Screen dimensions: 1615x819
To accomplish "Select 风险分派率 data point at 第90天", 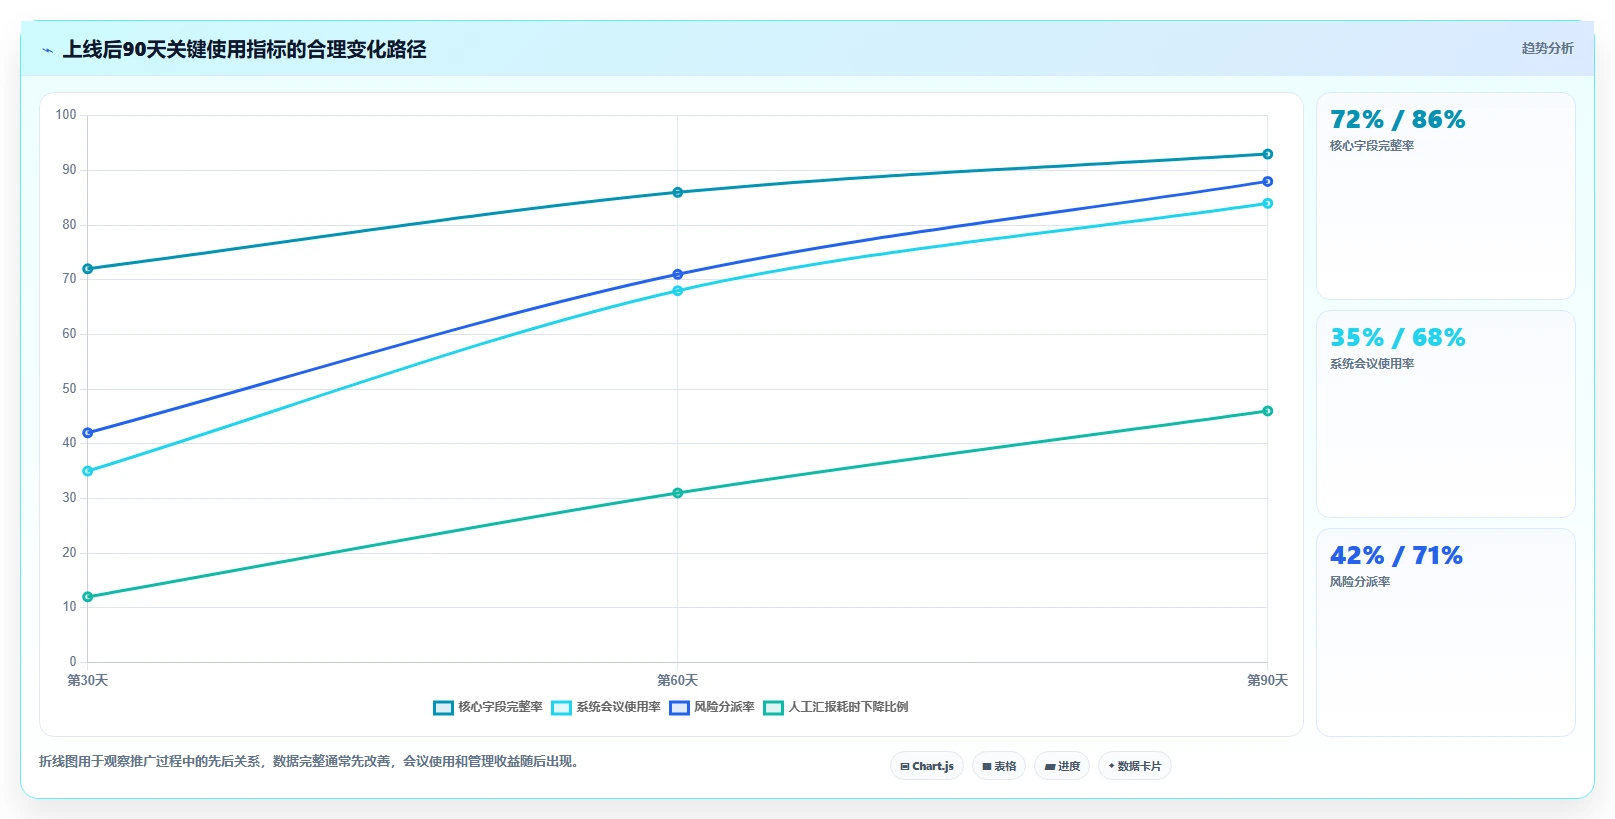I will (x=1268, y=181).
